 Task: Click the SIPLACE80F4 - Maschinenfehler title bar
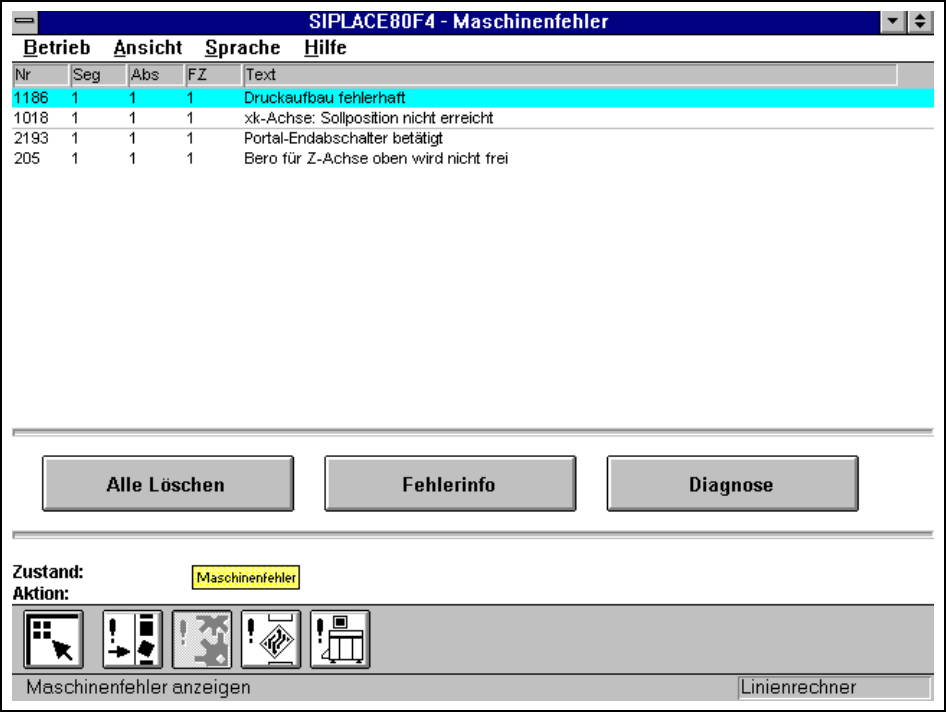click(459, 21)
